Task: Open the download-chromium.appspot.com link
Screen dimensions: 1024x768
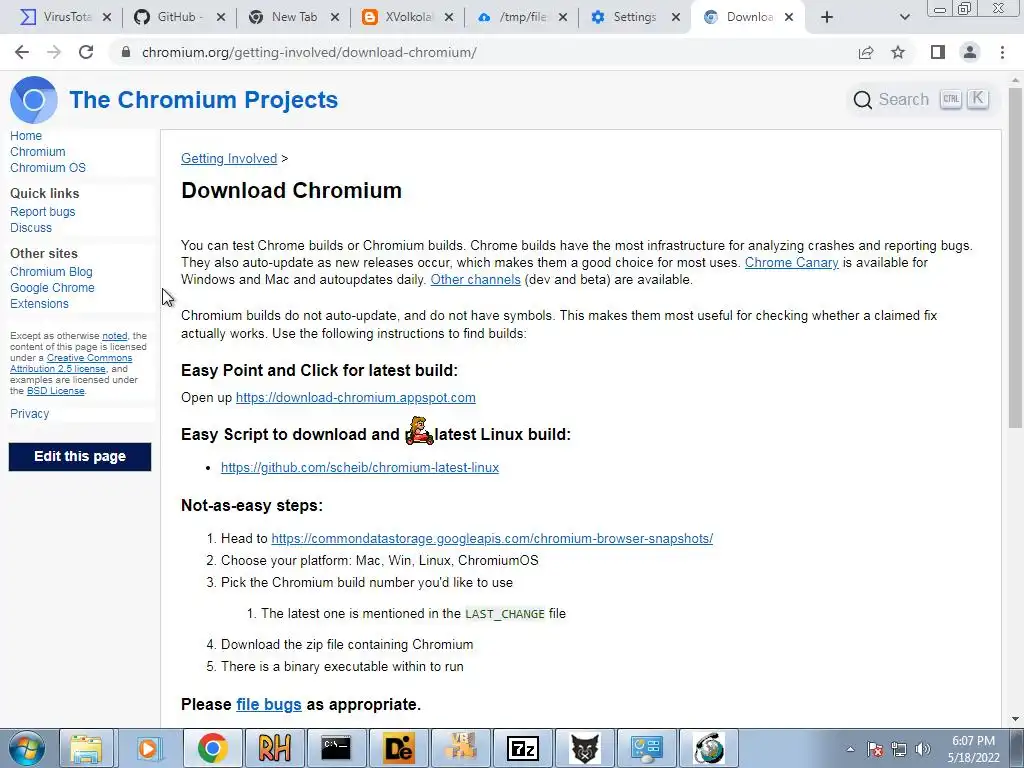Action: 355,398
